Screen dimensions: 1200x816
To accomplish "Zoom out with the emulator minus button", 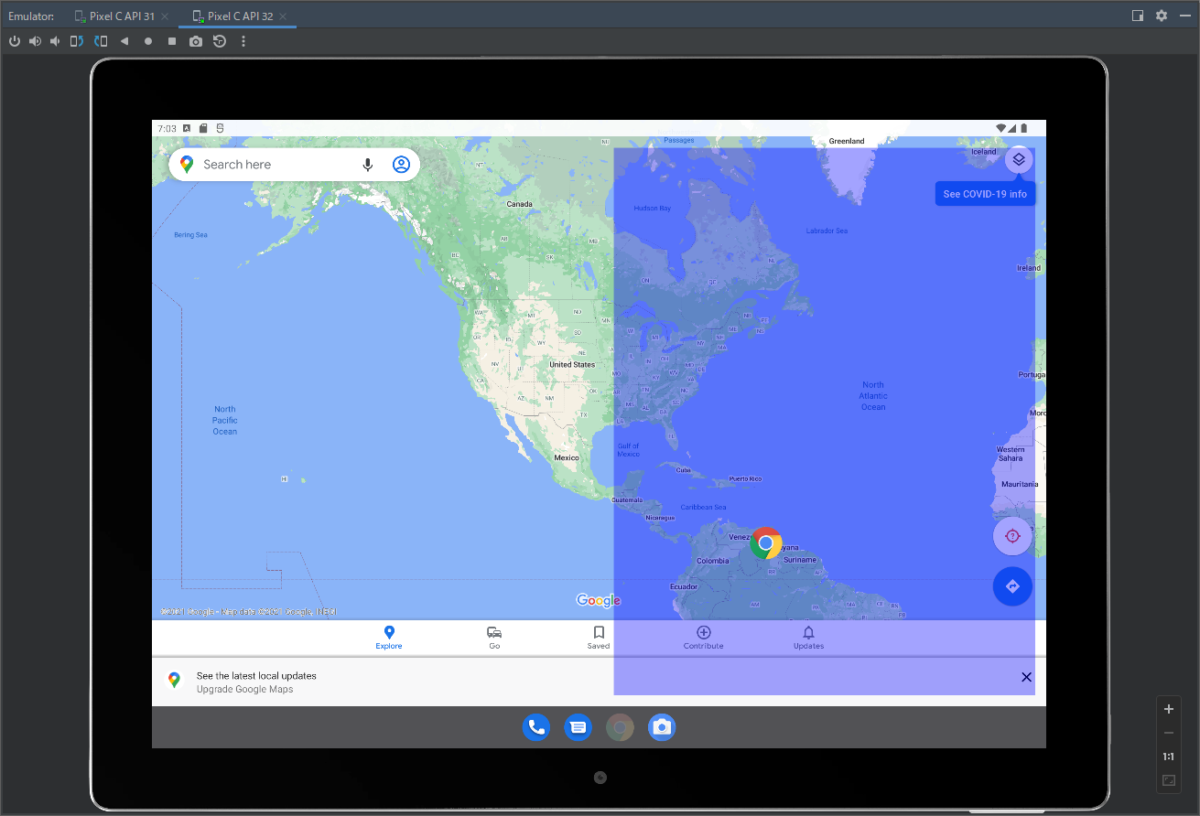I will [1169, 733].
